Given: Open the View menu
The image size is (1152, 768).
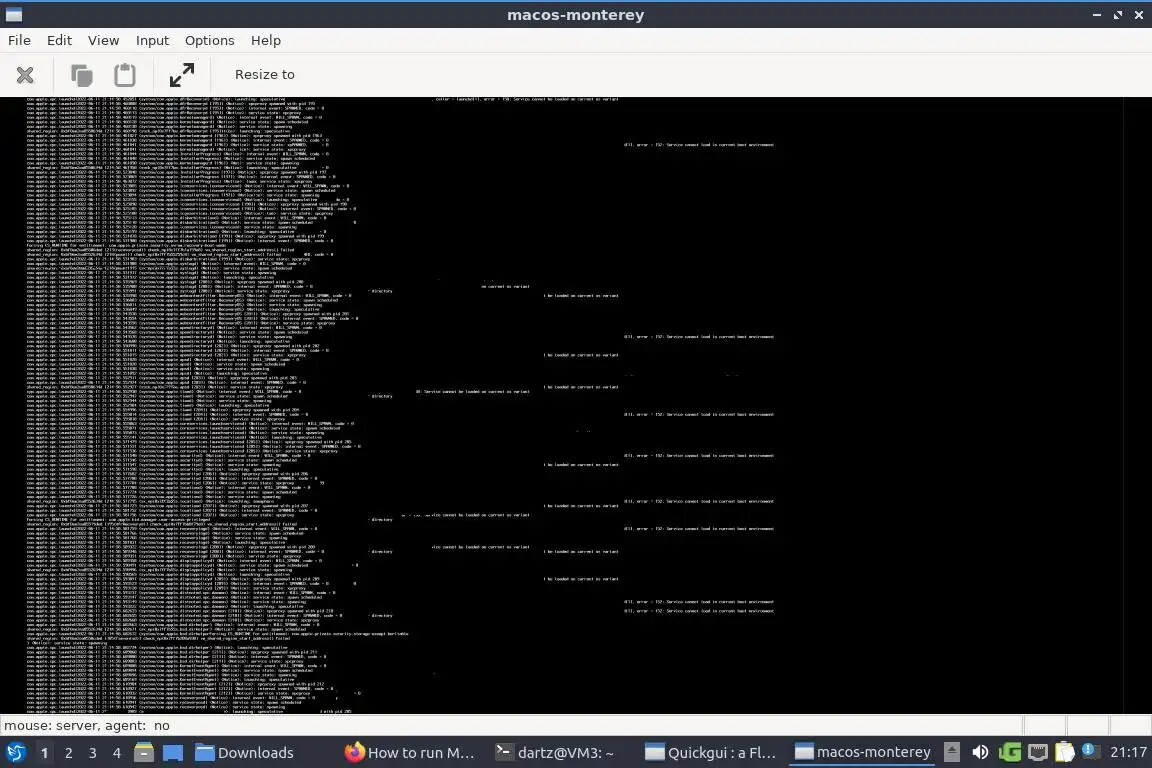Looking at the screenshot, I should click(x=104, y=40).
